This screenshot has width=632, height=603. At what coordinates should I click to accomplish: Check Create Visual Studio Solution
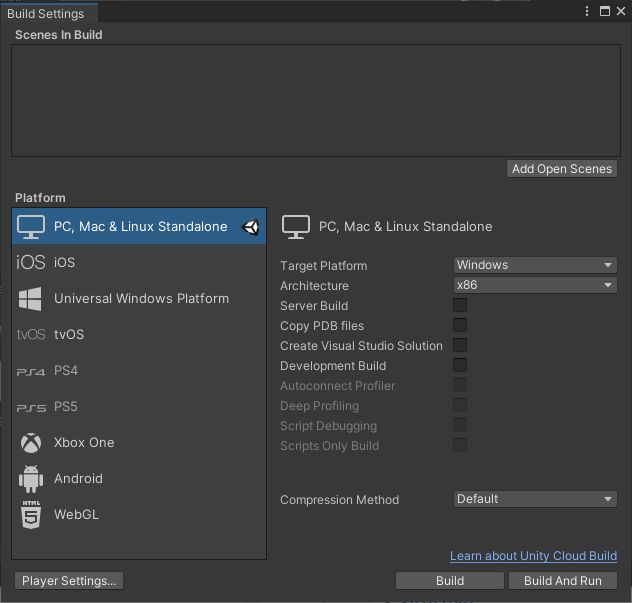[460, 345]
